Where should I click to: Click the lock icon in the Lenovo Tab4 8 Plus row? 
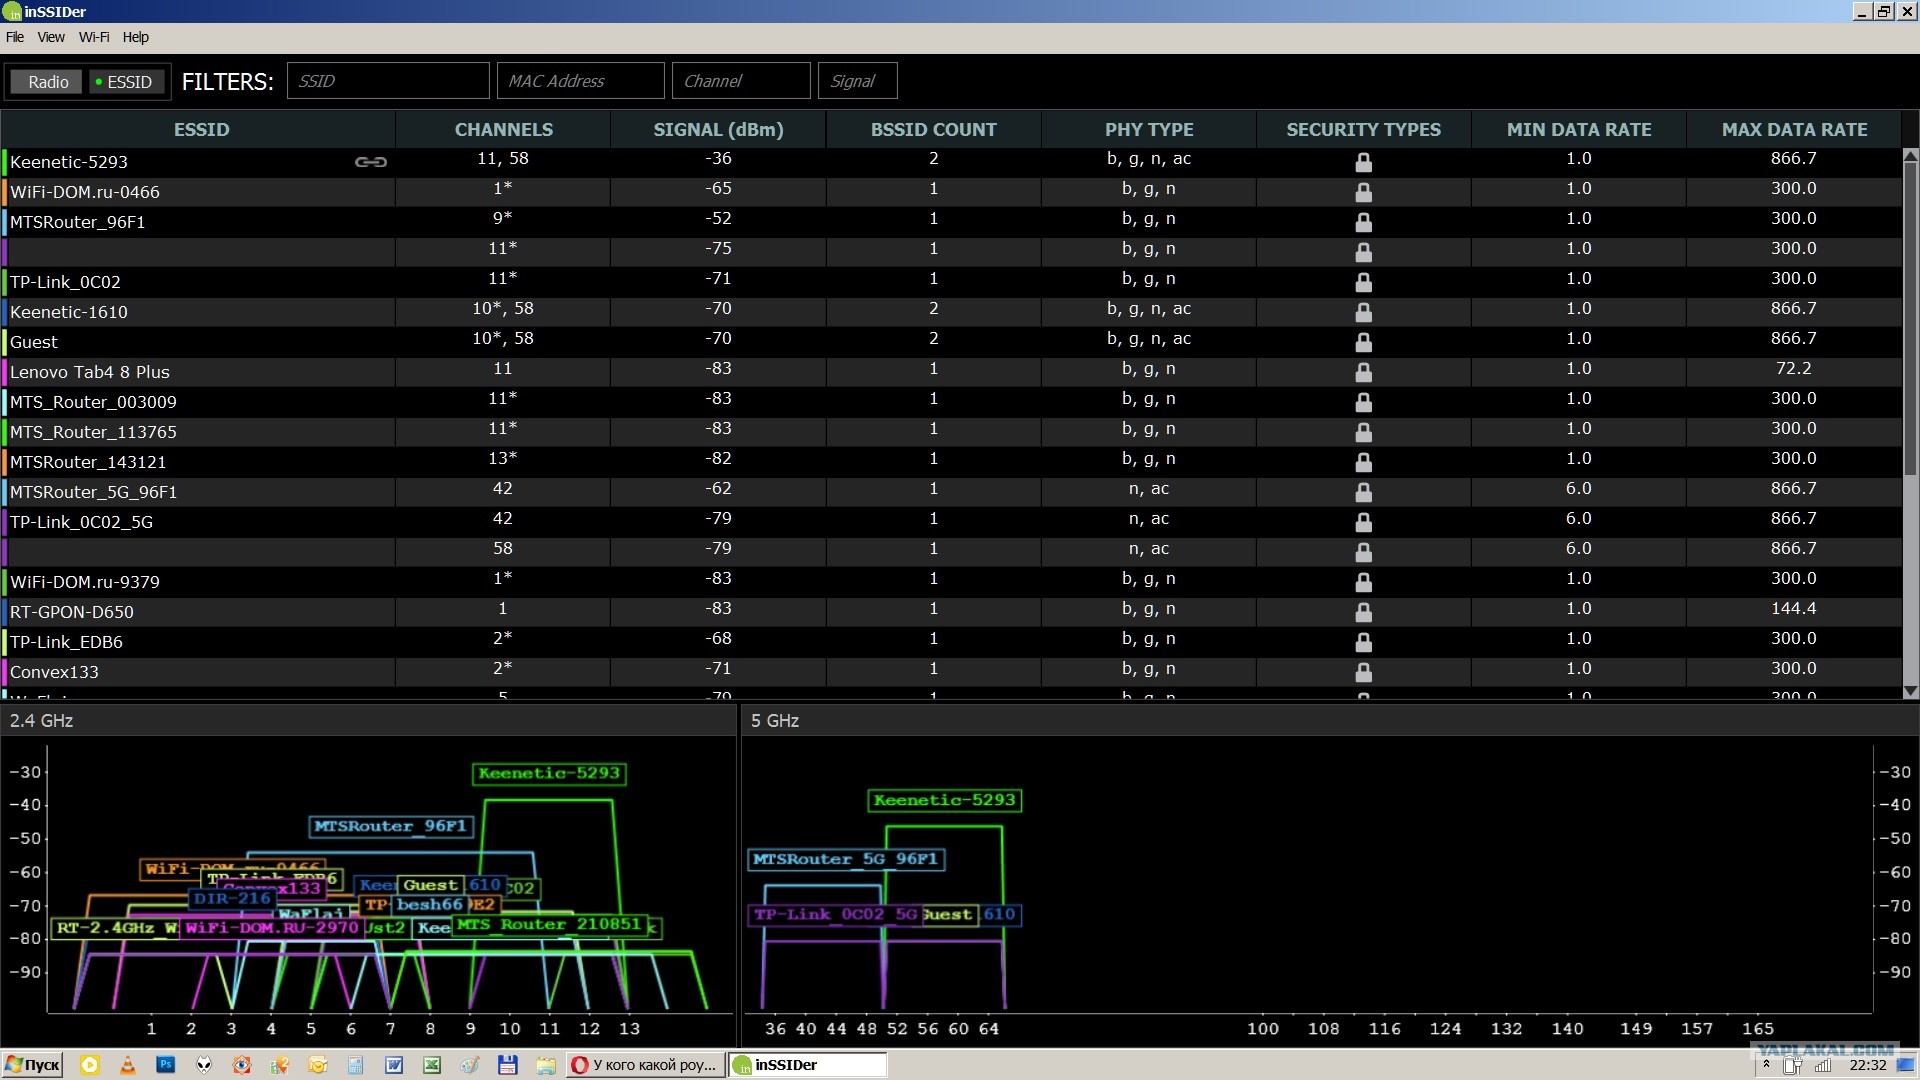(x=1363, y=372)
